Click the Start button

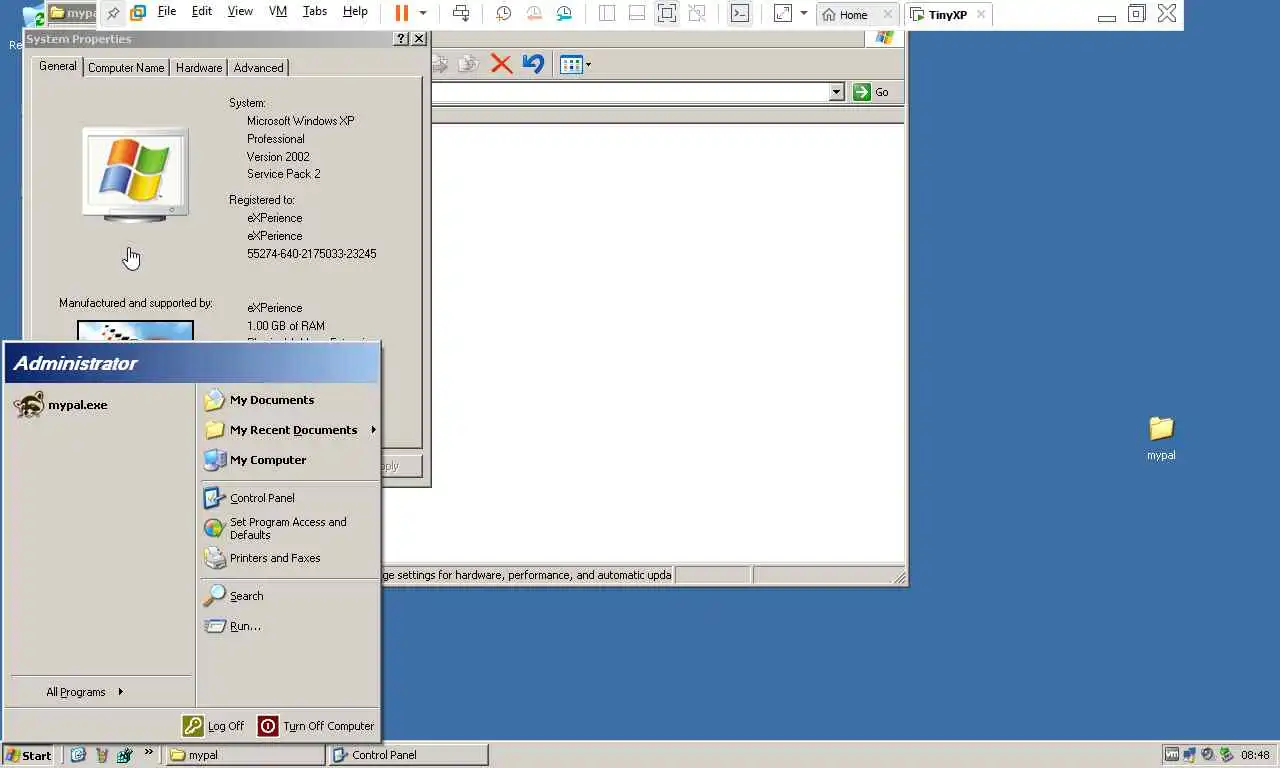click(x=29, y=755)
